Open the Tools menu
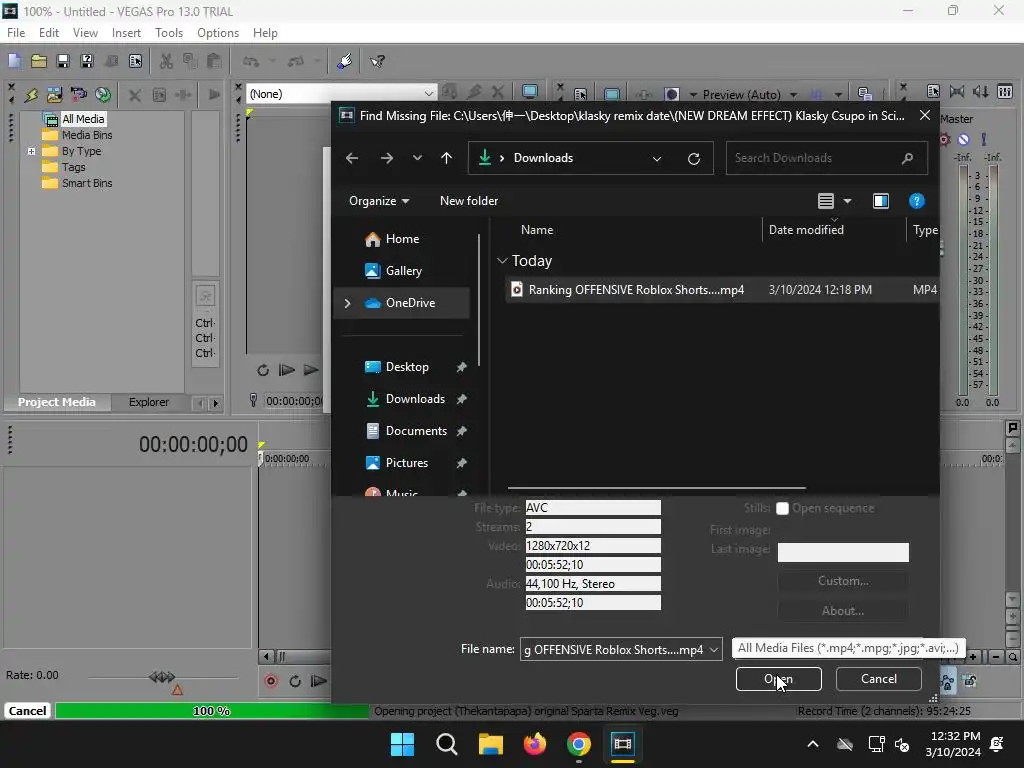Image resolution: width=1024 pixels, height=768 pixels. tap(168, 33)
